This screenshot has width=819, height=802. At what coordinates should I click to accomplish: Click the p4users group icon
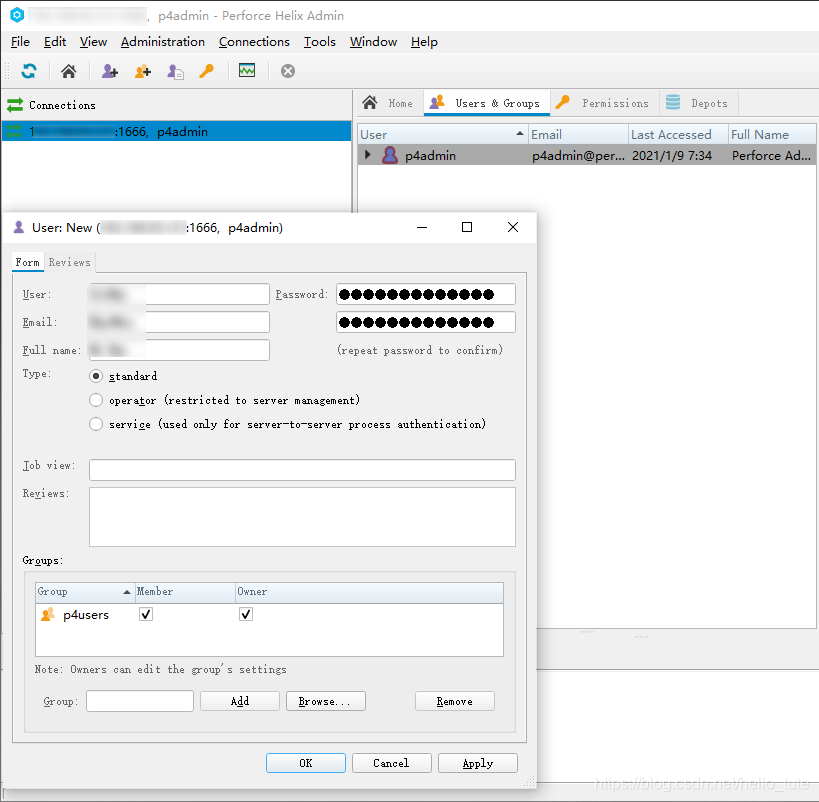coord(48,614)
